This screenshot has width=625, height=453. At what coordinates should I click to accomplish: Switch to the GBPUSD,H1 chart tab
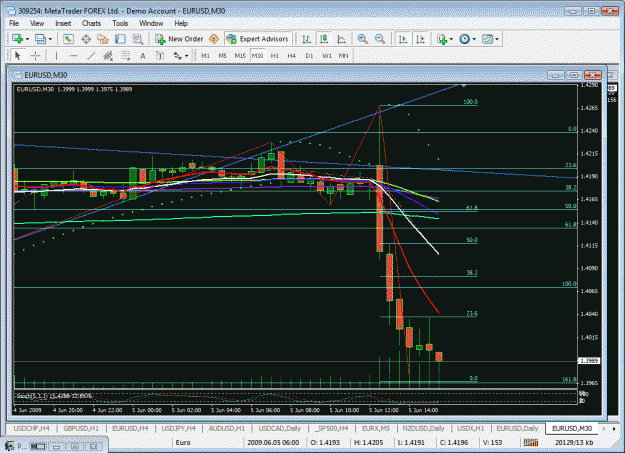(x=81, y=428)
